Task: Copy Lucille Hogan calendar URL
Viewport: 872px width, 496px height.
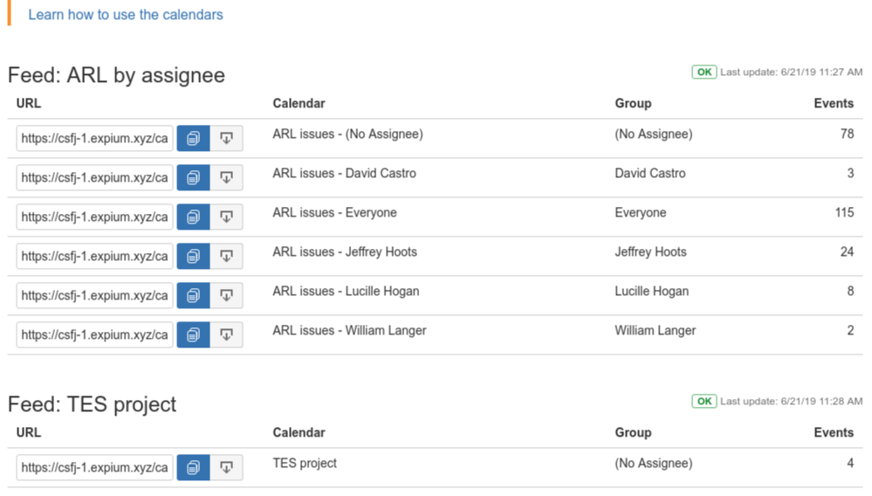Action: pyautogui.click(x=193, y=295)
